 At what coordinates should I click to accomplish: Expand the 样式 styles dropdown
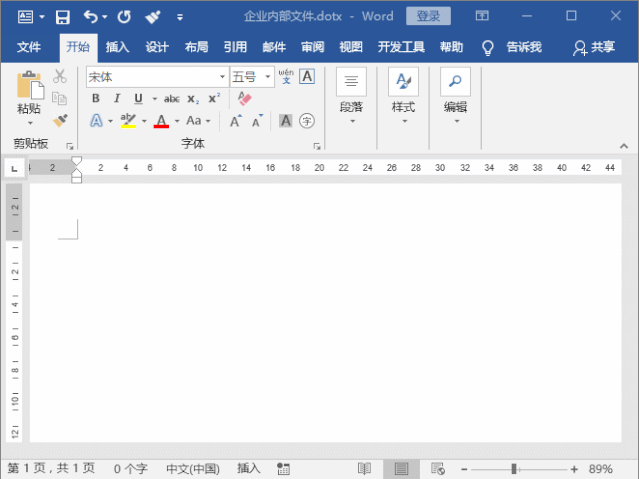tap(404, 121)
